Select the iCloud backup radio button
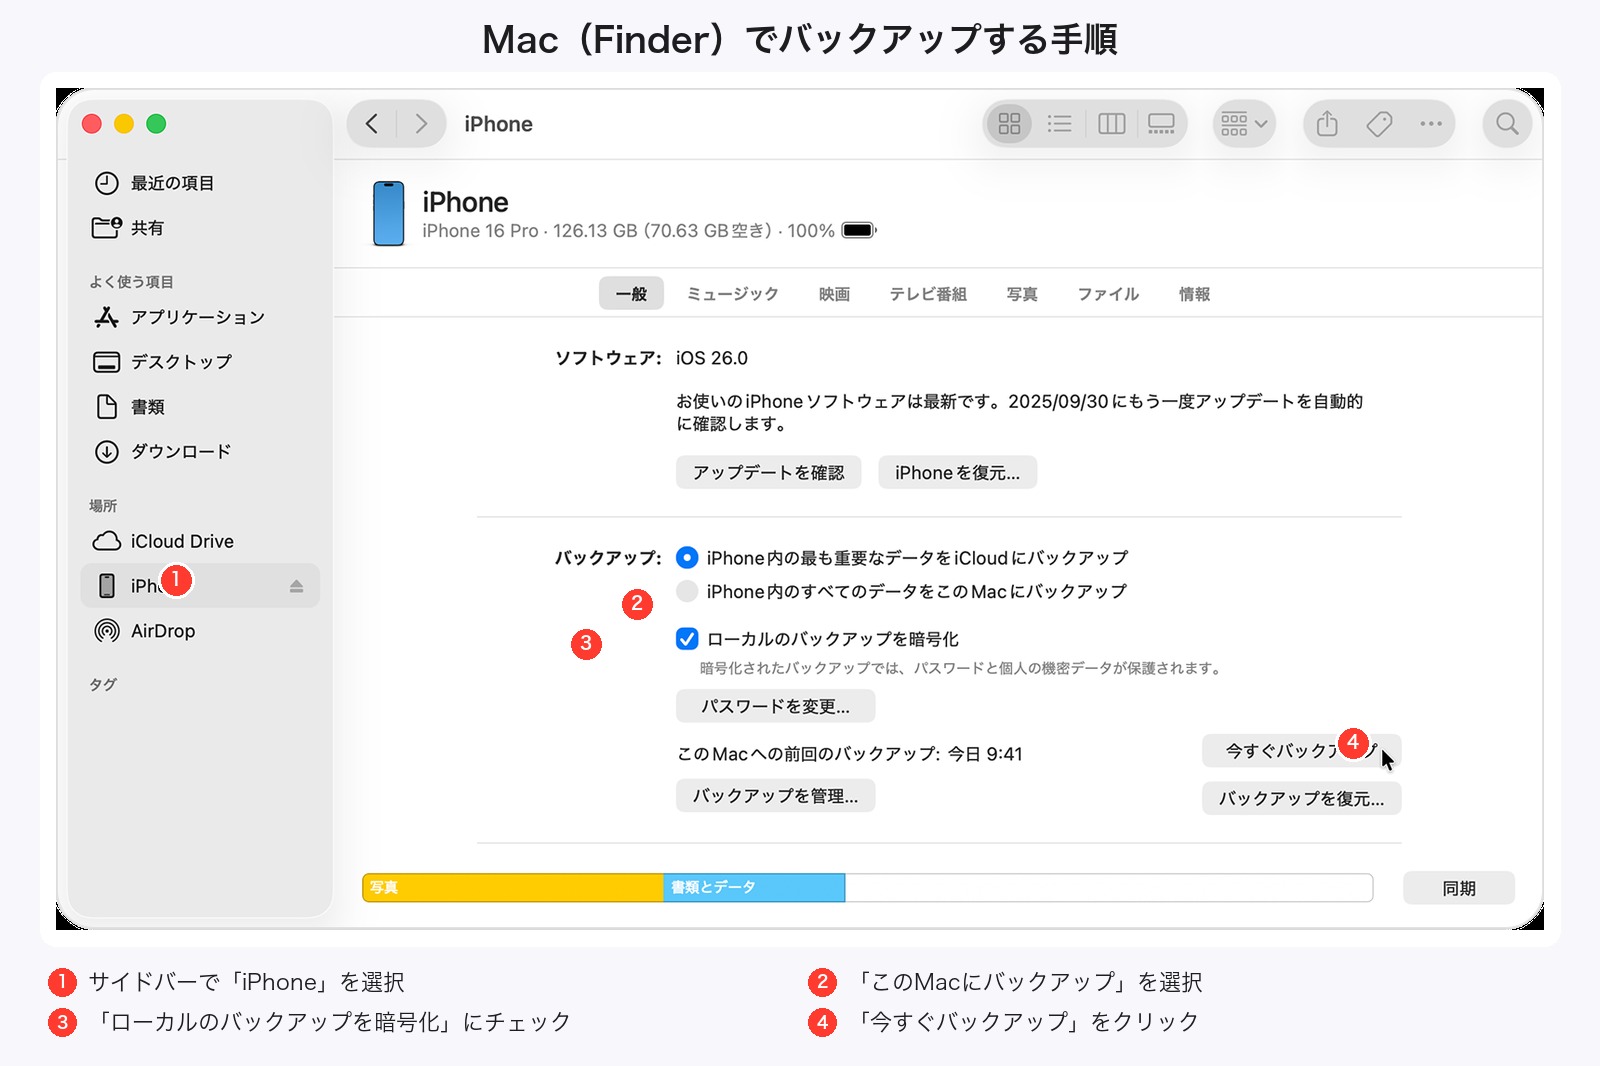Viewport: 1600px width, 1066px height. coord(687,558)
